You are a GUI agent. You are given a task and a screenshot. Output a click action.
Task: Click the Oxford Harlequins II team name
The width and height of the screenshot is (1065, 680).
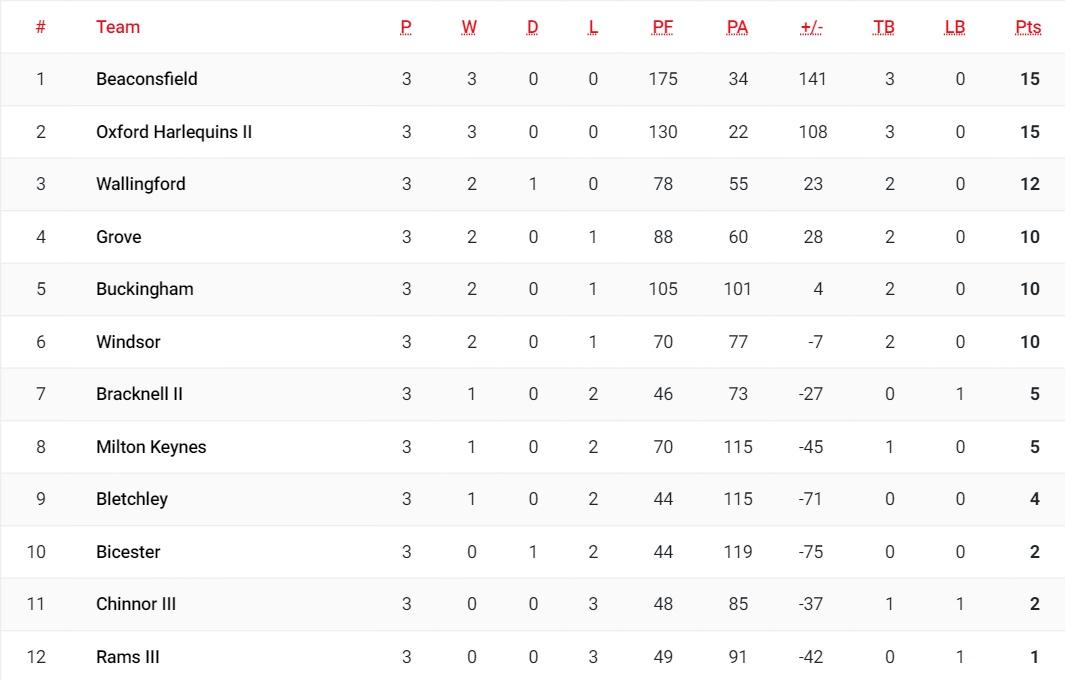[x=174, y=132]
